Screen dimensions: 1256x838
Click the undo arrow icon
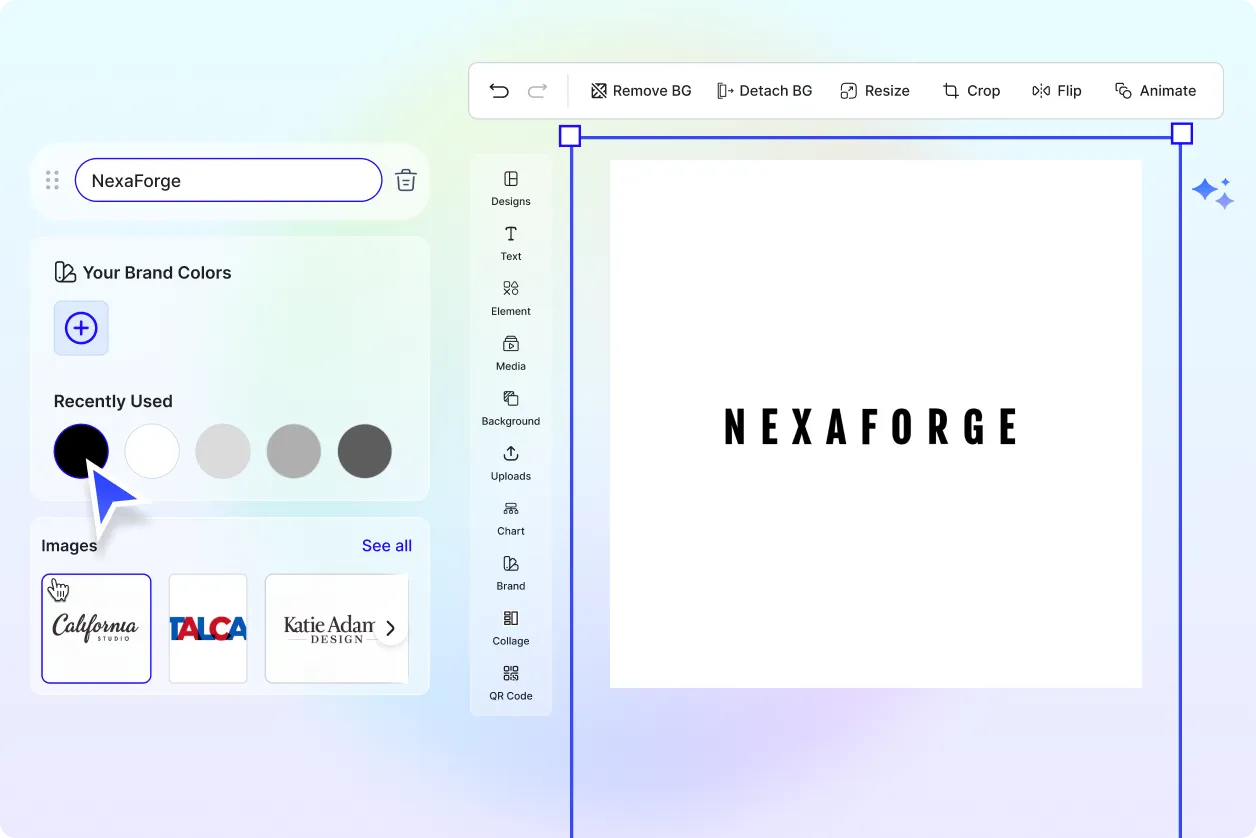click(499, 91)
